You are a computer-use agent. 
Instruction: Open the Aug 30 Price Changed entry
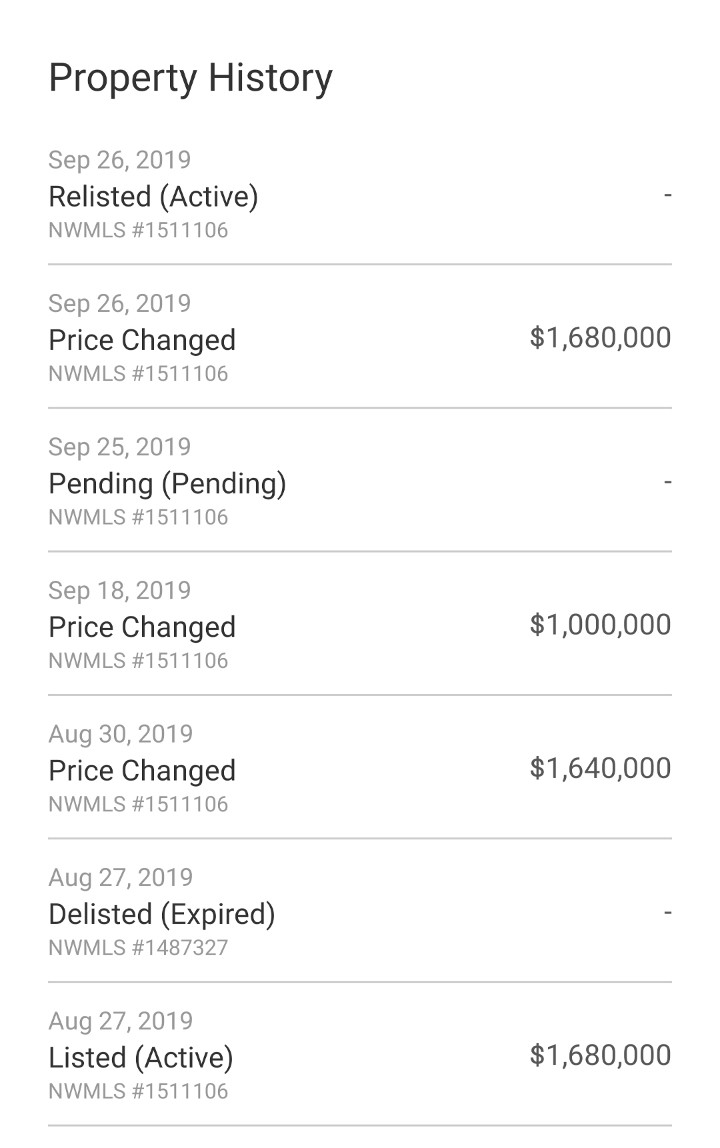click(x=360, y=768)
